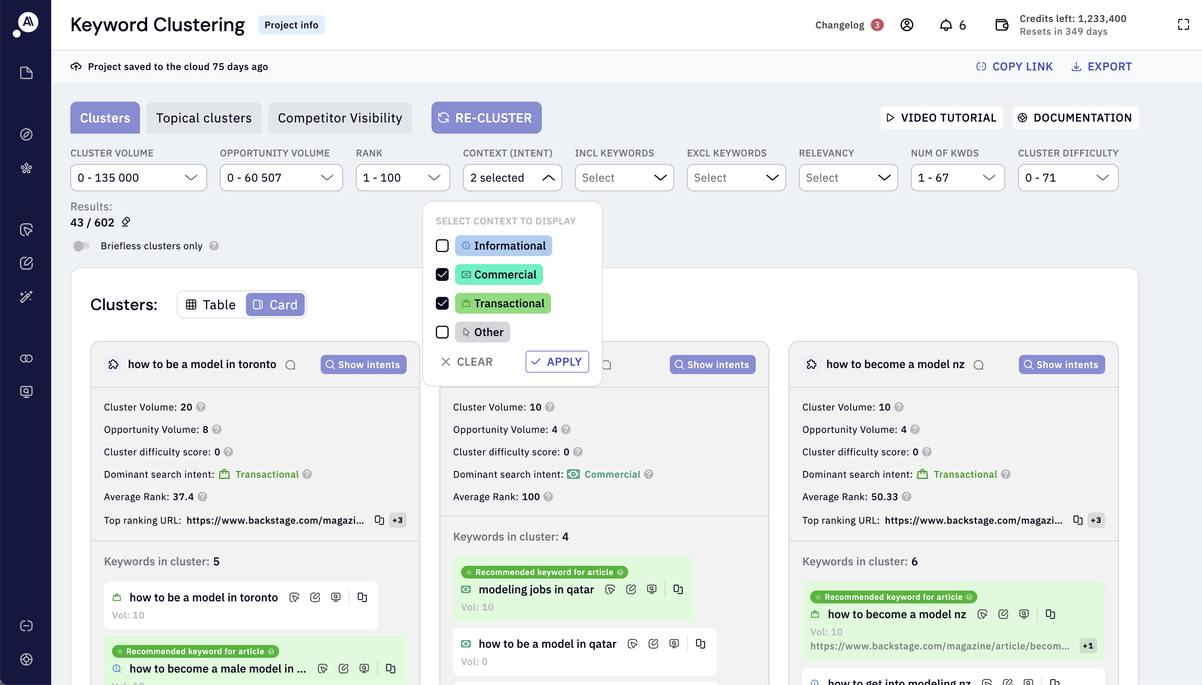Switch to the Table view of clusters

pyautogui.click(x=210, y=304)
